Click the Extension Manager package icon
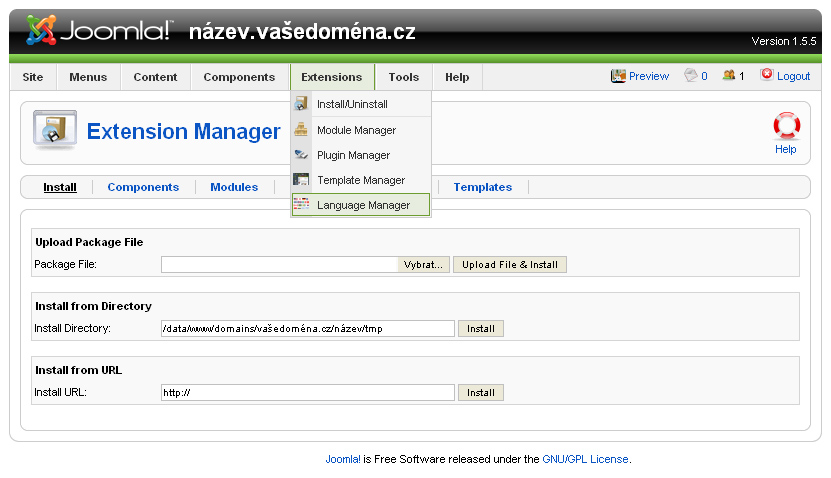The height and width of the screenshot is (478, 831). pyautogui.click(x=55, y=129)
